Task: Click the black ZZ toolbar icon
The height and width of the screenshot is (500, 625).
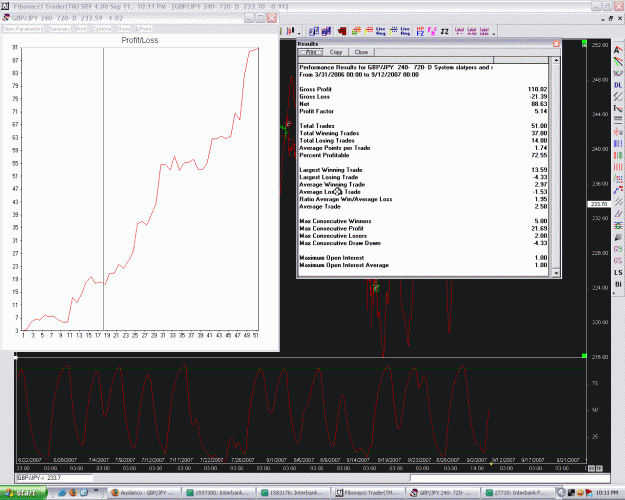Action: coord(444,31)
